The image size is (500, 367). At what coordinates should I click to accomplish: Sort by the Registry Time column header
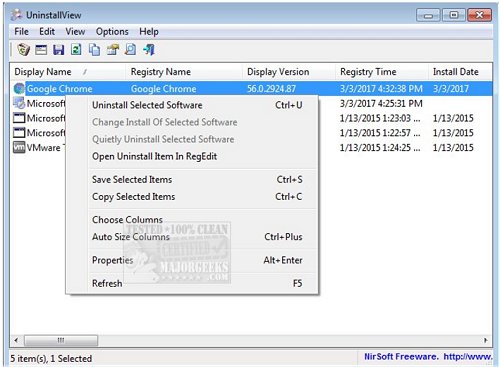click(x=381, y=72)
